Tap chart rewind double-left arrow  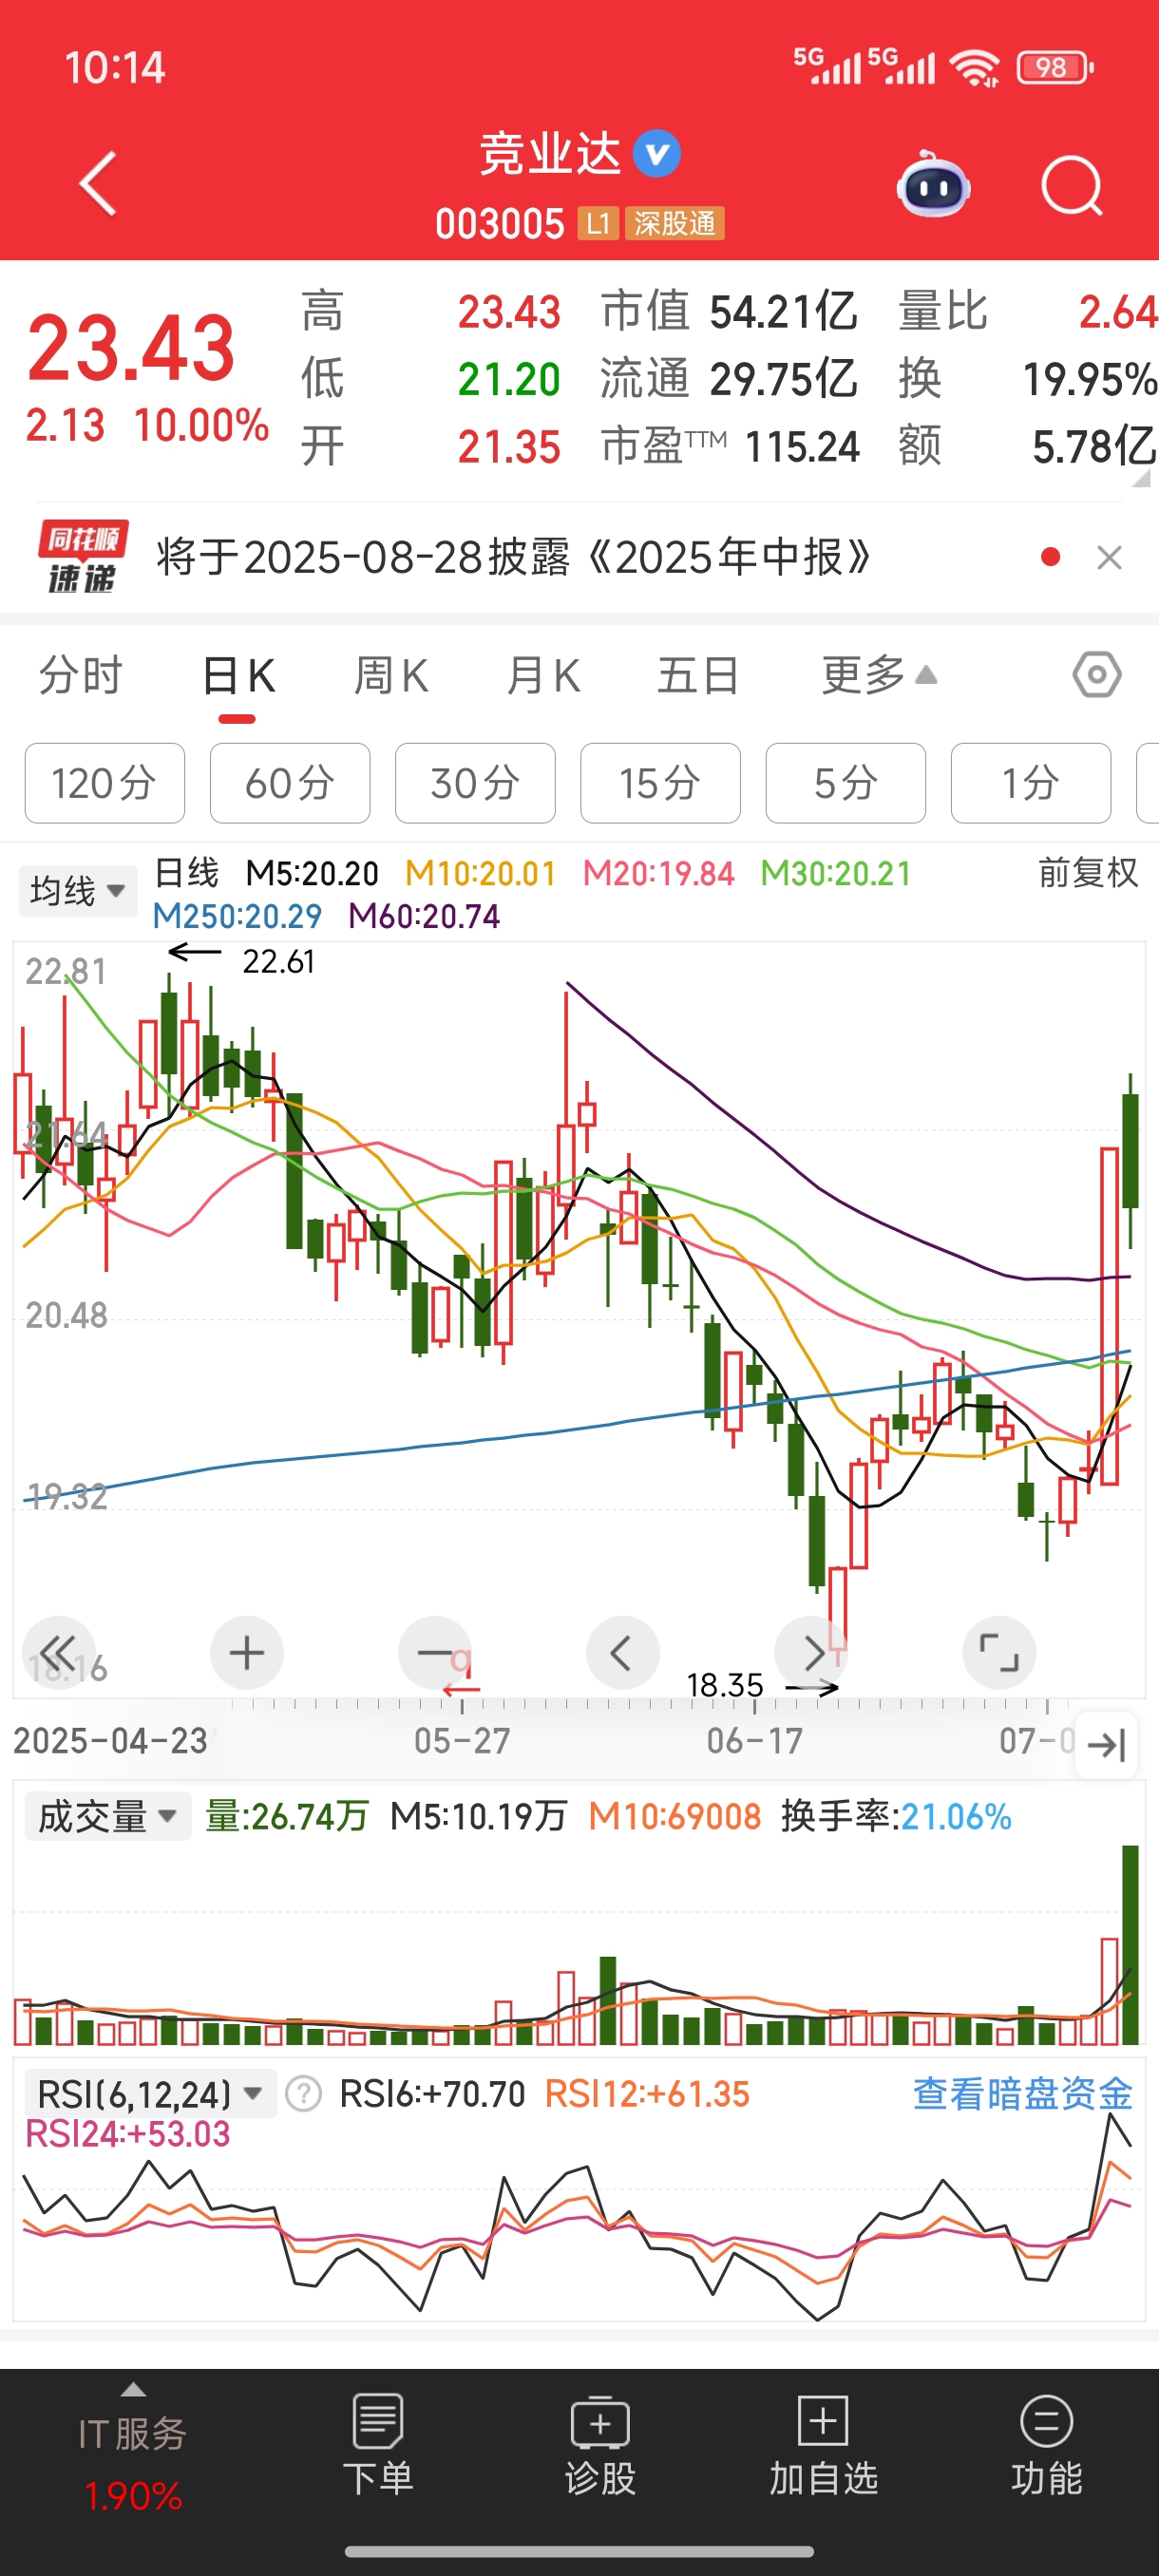point(58,1652)
